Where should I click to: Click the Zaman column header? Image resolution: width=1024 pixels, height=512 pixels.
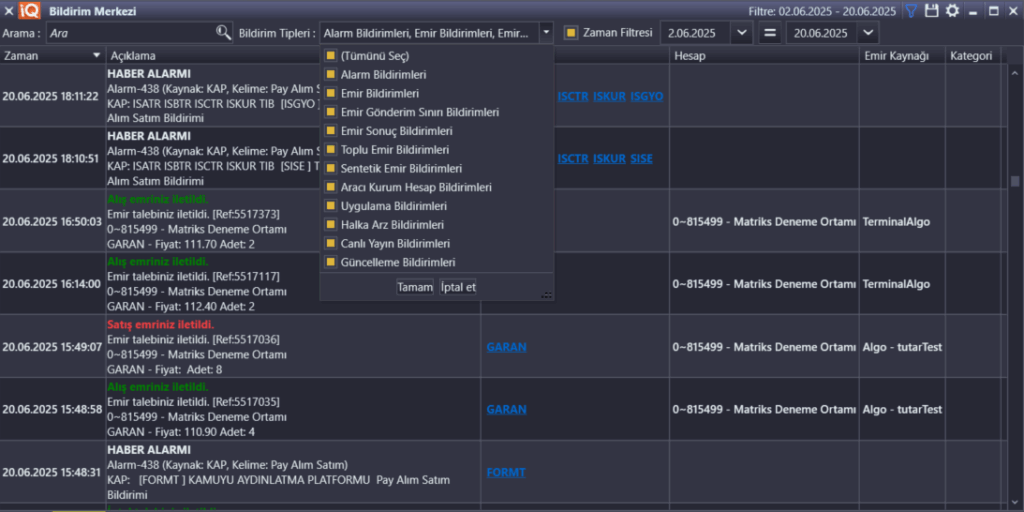pyautogui.click(x=53, y=56)
